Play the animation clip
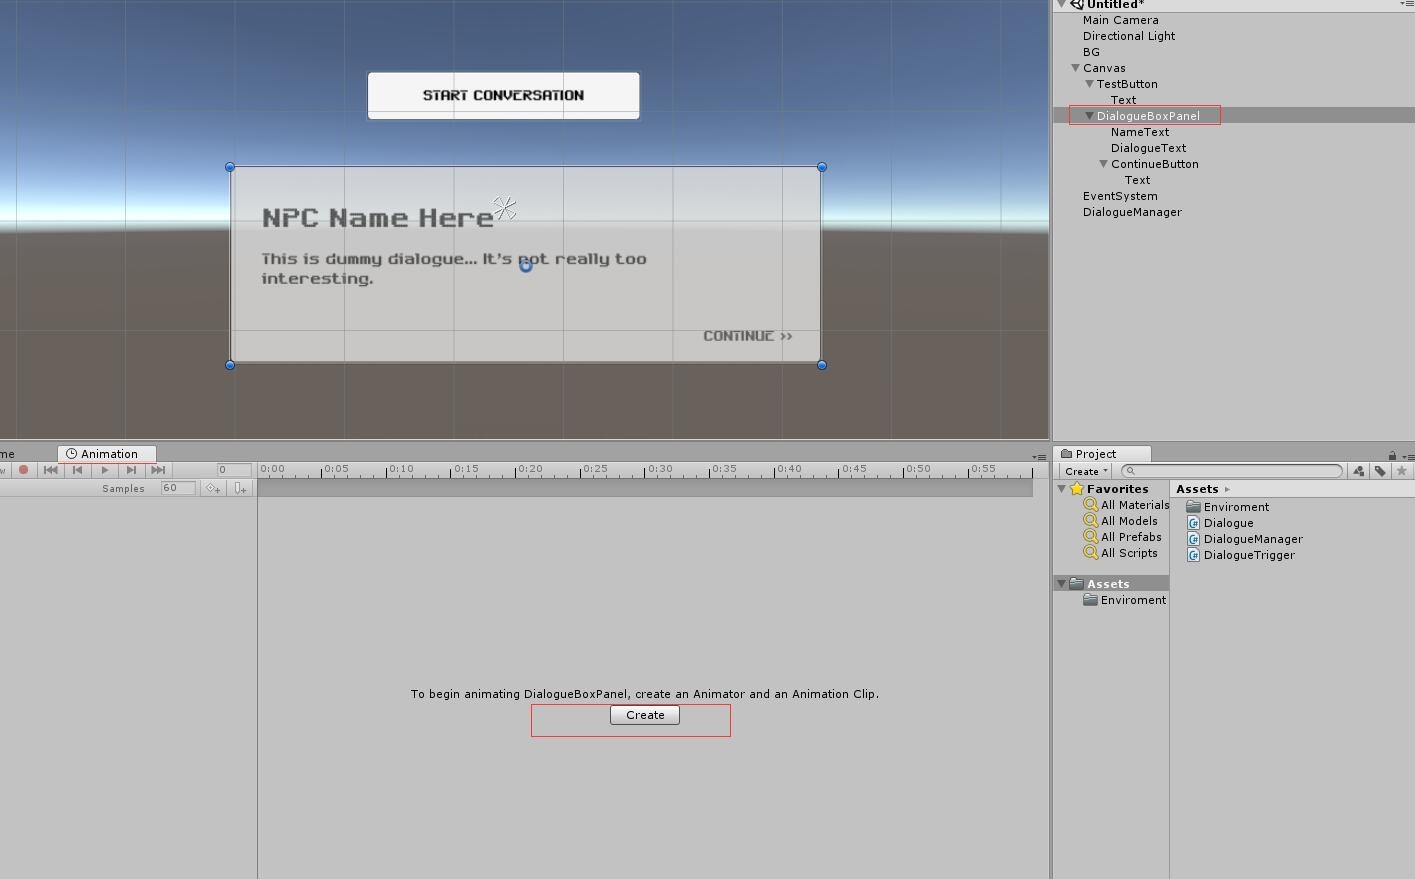The image size is (1415, 879). [x=104, y=470]
